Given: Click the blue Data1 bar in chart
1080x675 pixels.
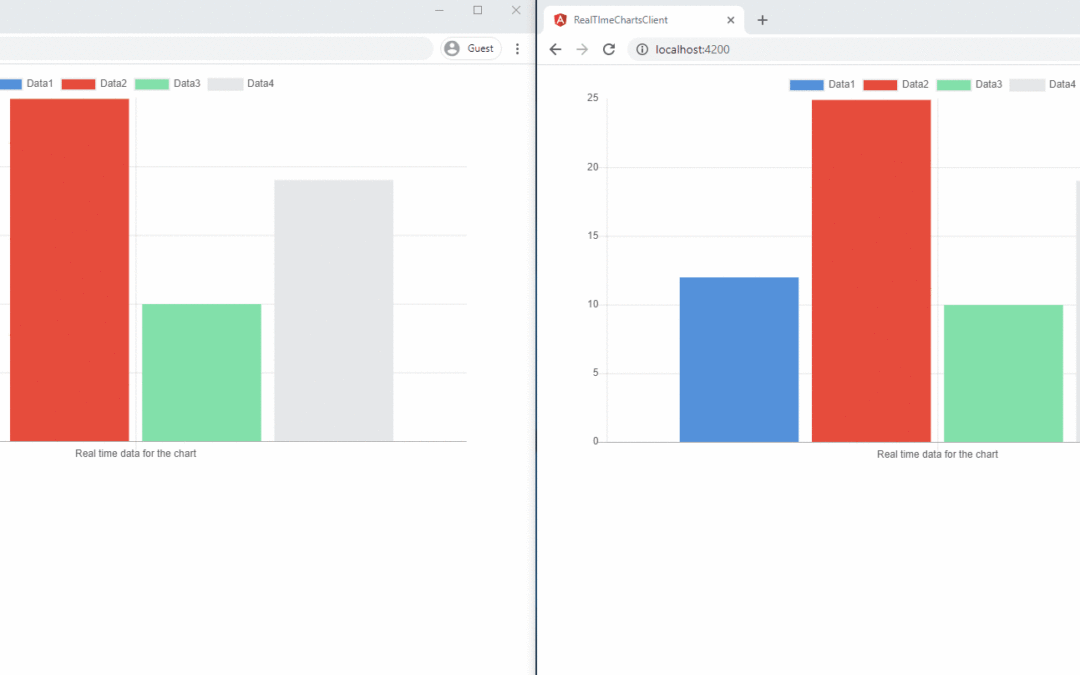Looking at the screenshot, I should tap(739, 359).
